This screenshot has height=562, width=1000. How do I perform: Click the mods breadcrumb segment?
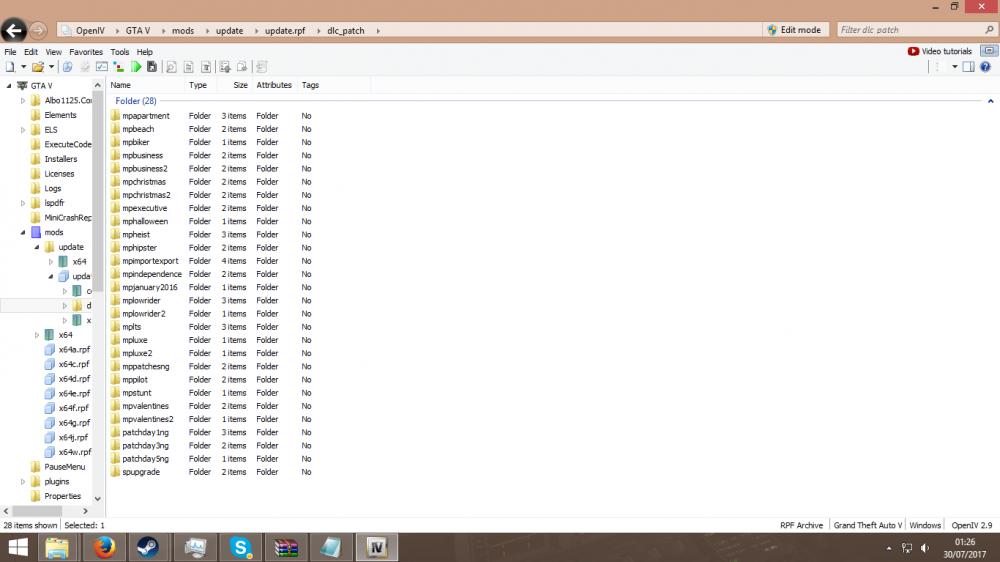(182, 30)
